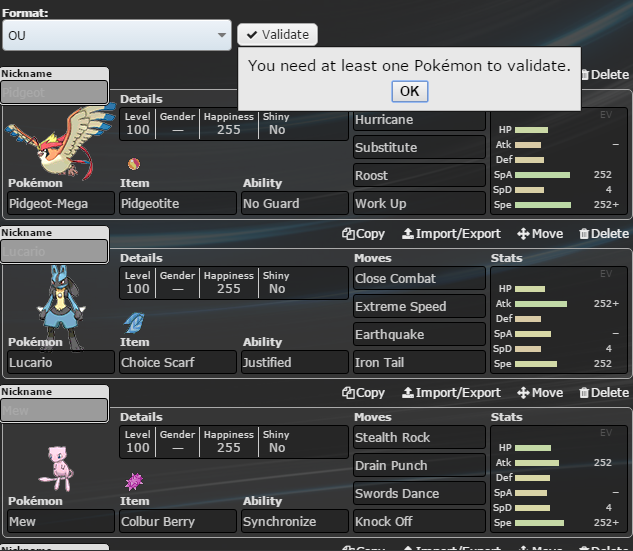Select the Lucario sprite image

click(x=61, y=308)
